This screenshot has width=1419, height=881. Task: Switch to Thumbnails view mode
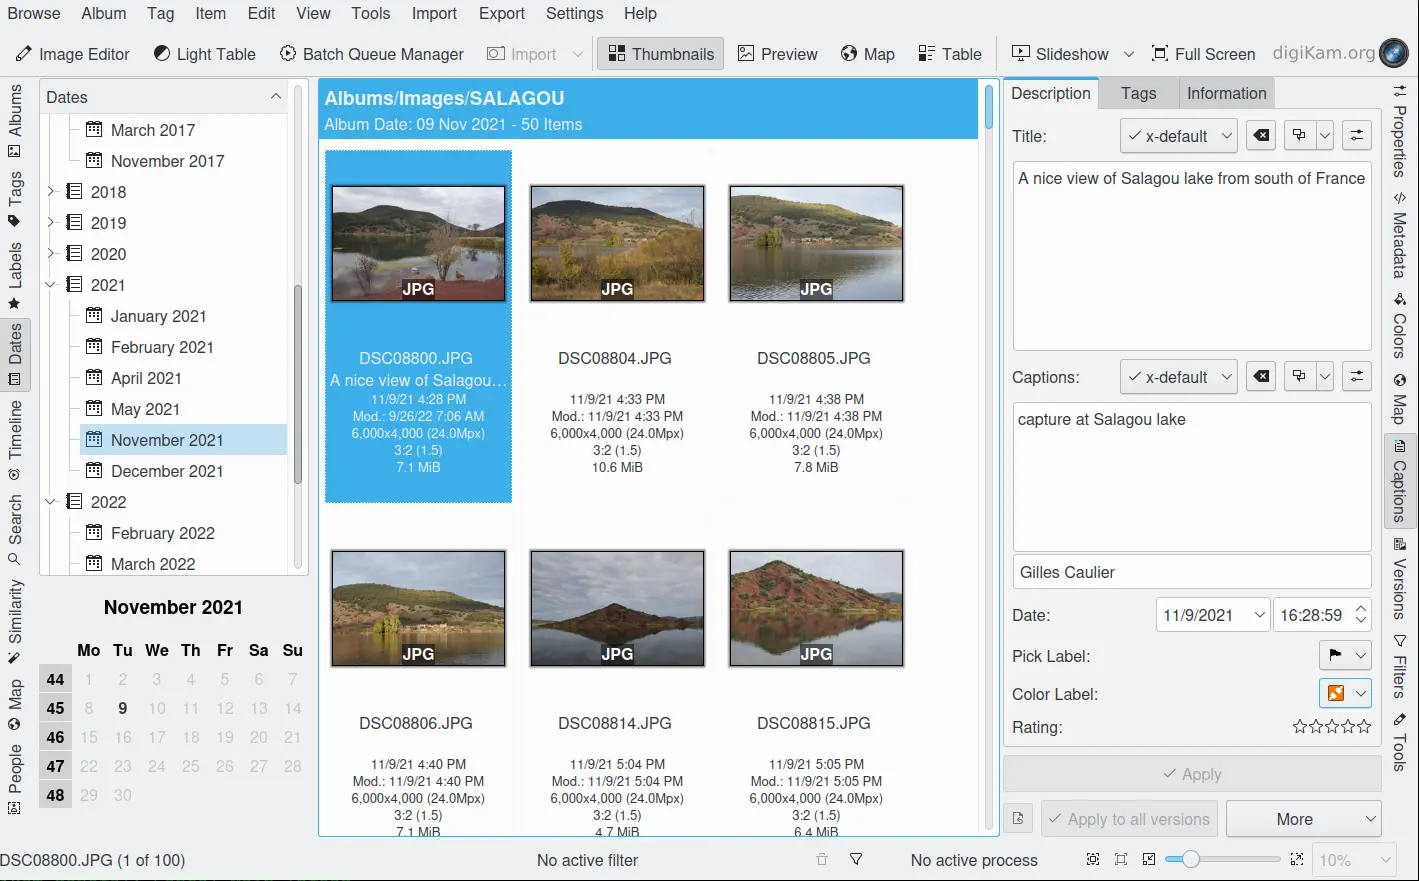click(x=661, y=54)
